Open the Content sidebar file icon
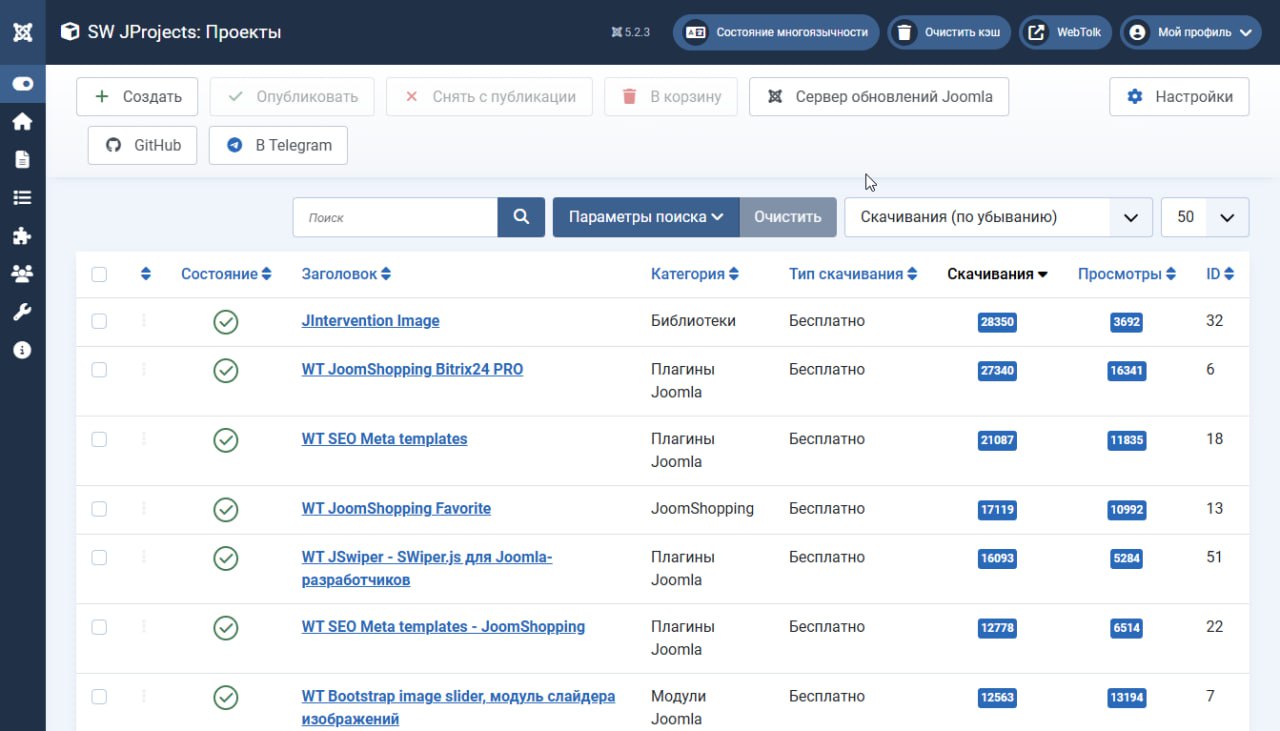The image size is (1280, 731). (22, 160)
